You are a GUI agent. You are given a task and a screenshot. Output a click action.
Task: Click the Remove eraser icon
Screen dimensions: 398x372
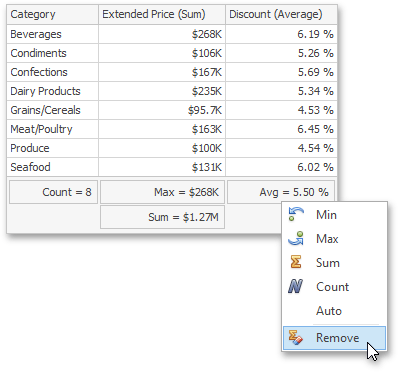tap(295, 338)
